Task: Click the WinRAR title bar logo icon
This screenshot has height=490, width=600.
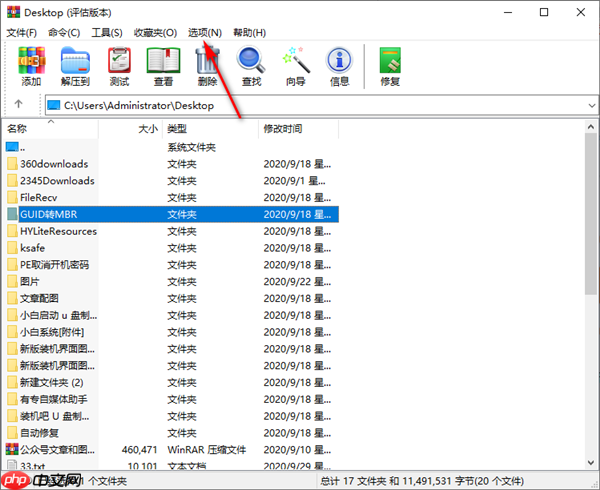Action: point(13,12)
